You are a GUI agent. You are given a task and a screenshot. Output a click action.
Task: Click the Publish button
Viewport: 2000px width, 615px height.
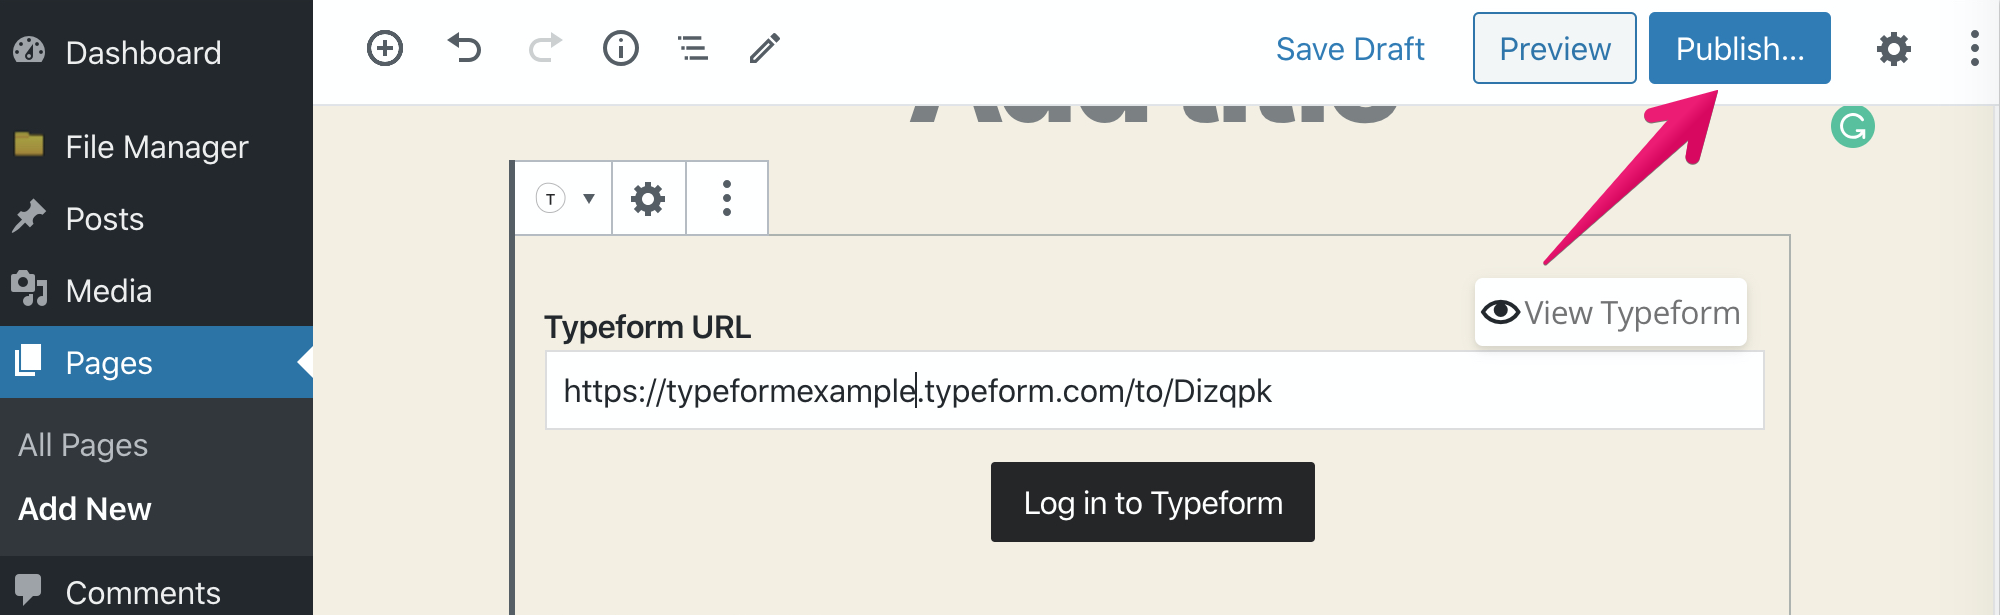pyautogui.click(x=1740, y=48)
